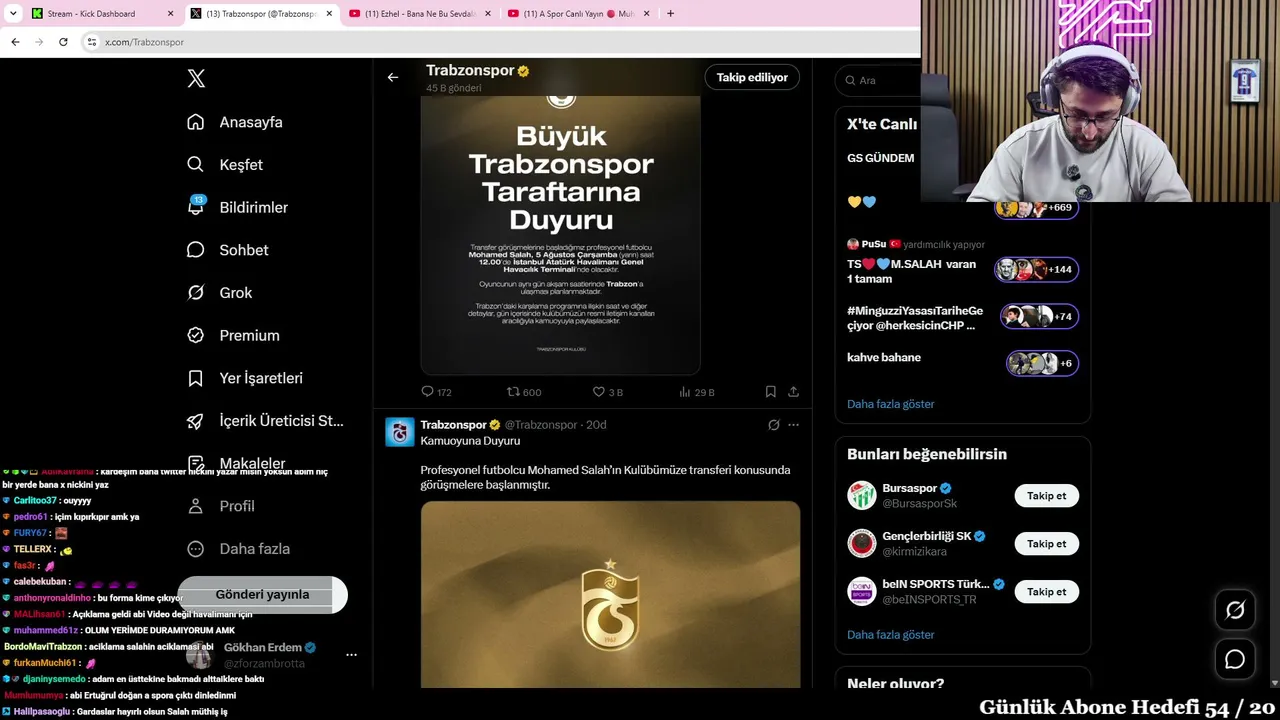Open the gold Trabzonspor logo image
This screenshot has width=1280, height=720.
[610, 594]
